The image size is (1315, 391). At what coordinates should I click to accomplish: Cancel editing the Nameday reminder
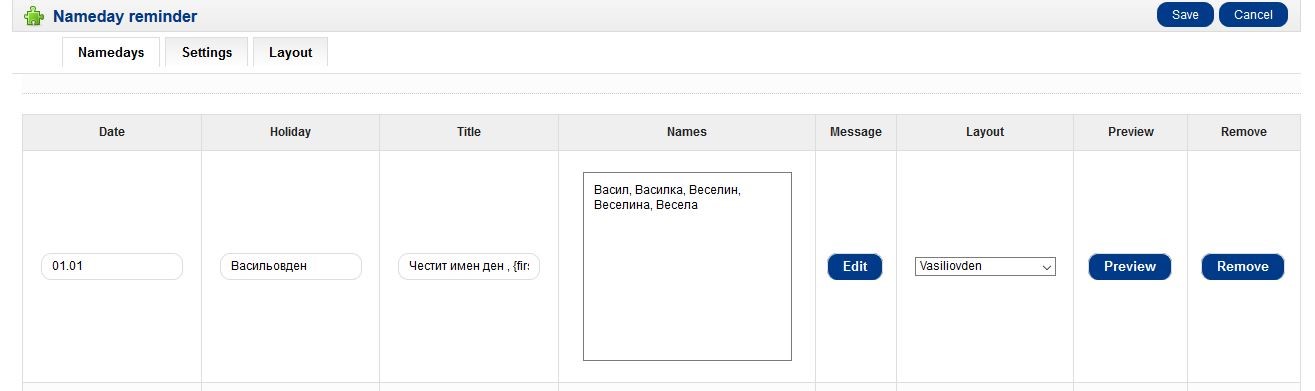point(1253,15)
